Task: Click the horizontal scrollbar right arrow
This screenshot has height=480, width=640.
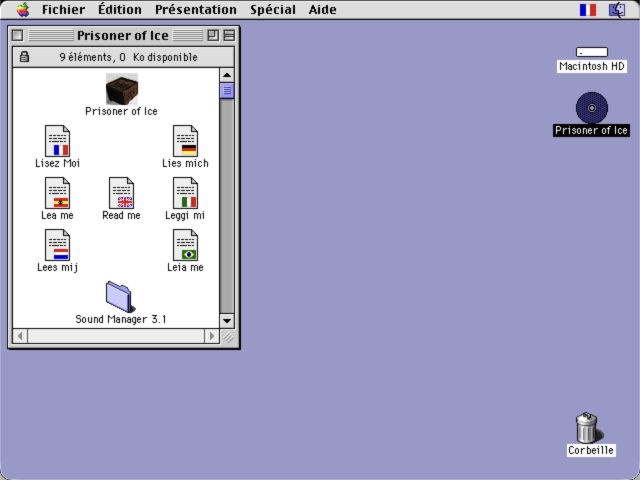Action: [212, 336]
